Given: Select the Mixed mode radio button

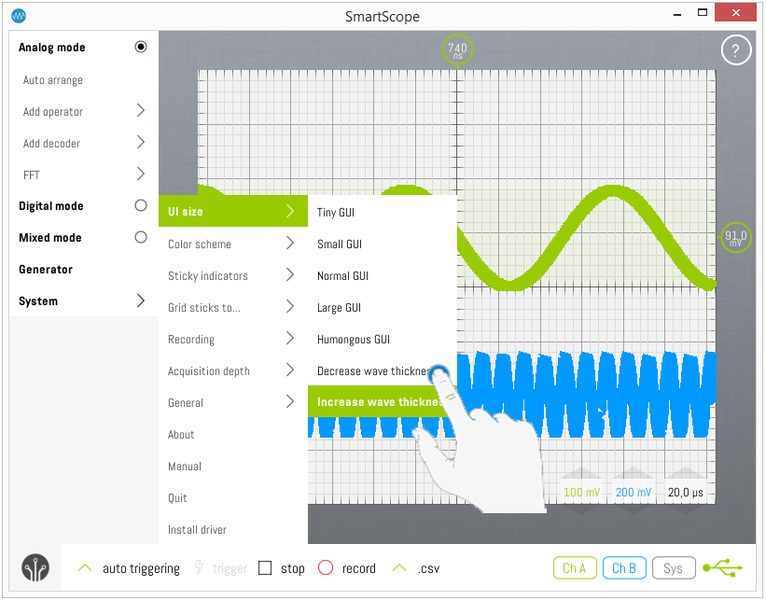Looking at the screenshot, I should [140, 238].
